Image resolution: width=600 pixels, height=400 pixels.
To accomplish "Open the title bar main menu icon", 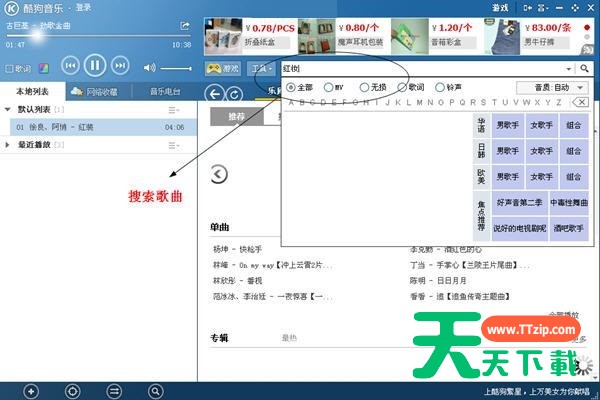I will coord(543,8).
